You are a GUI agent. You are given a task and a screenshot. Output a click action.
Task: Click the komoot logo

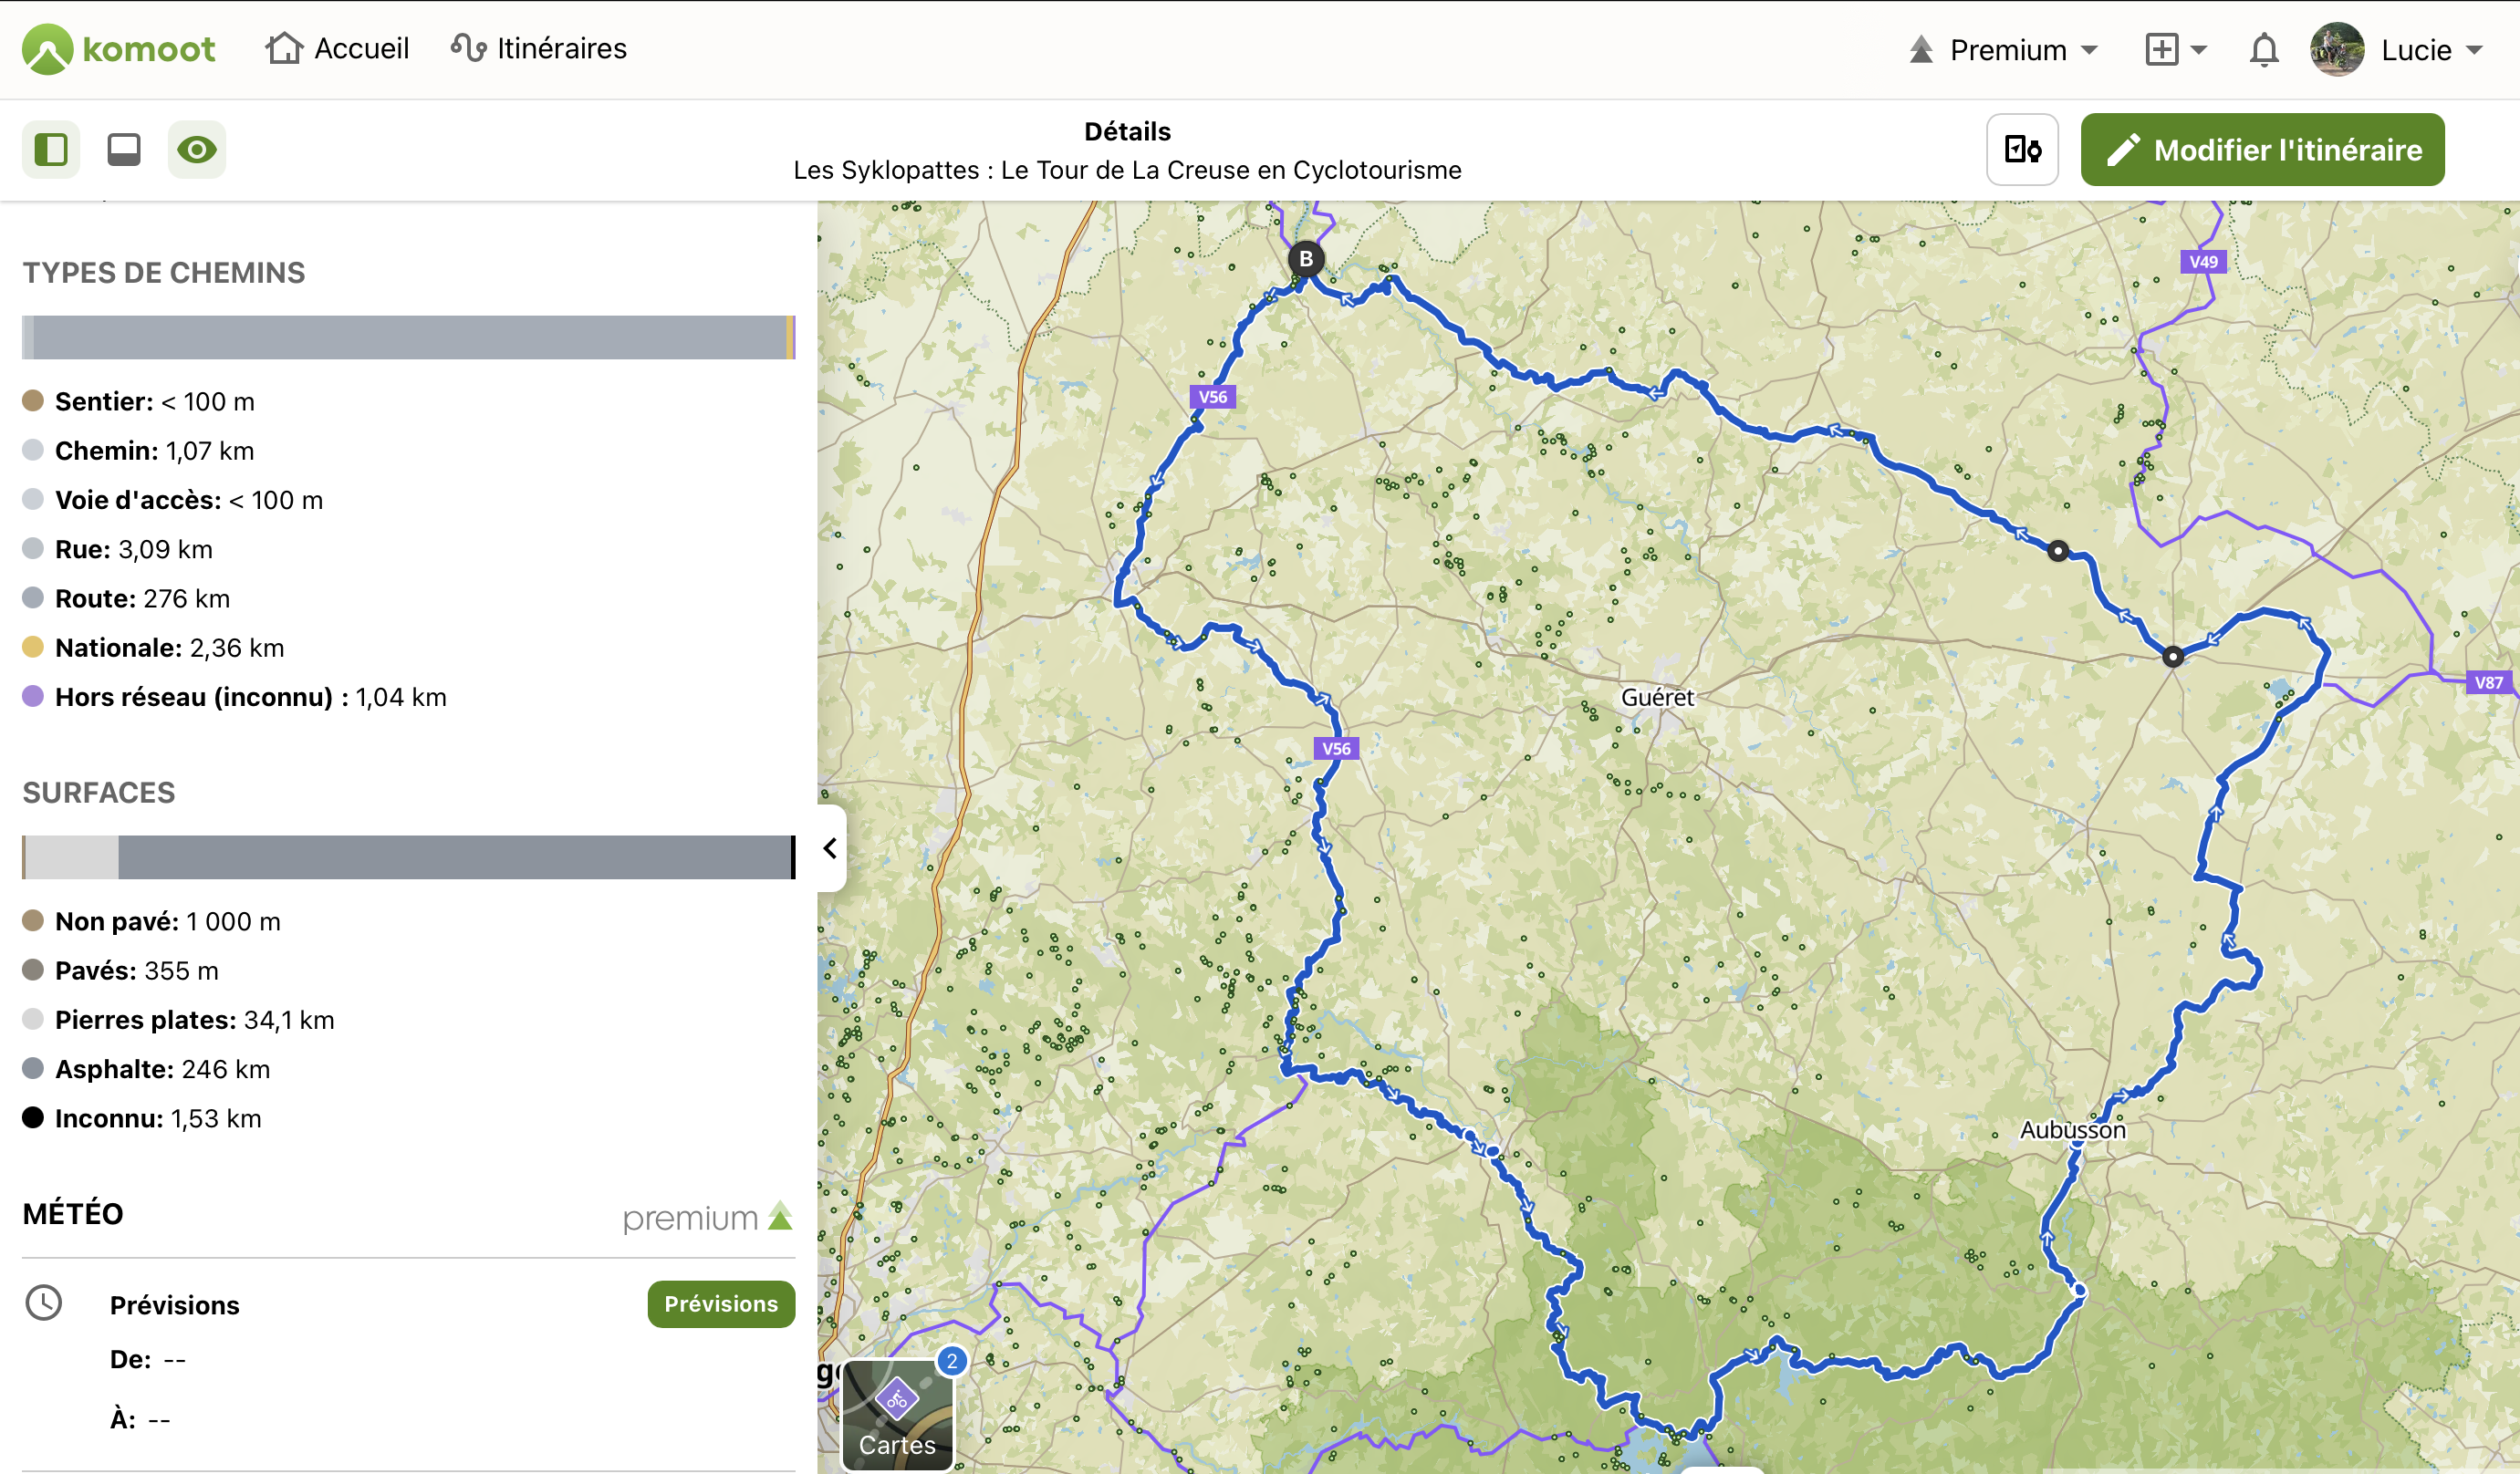point(119,49)
